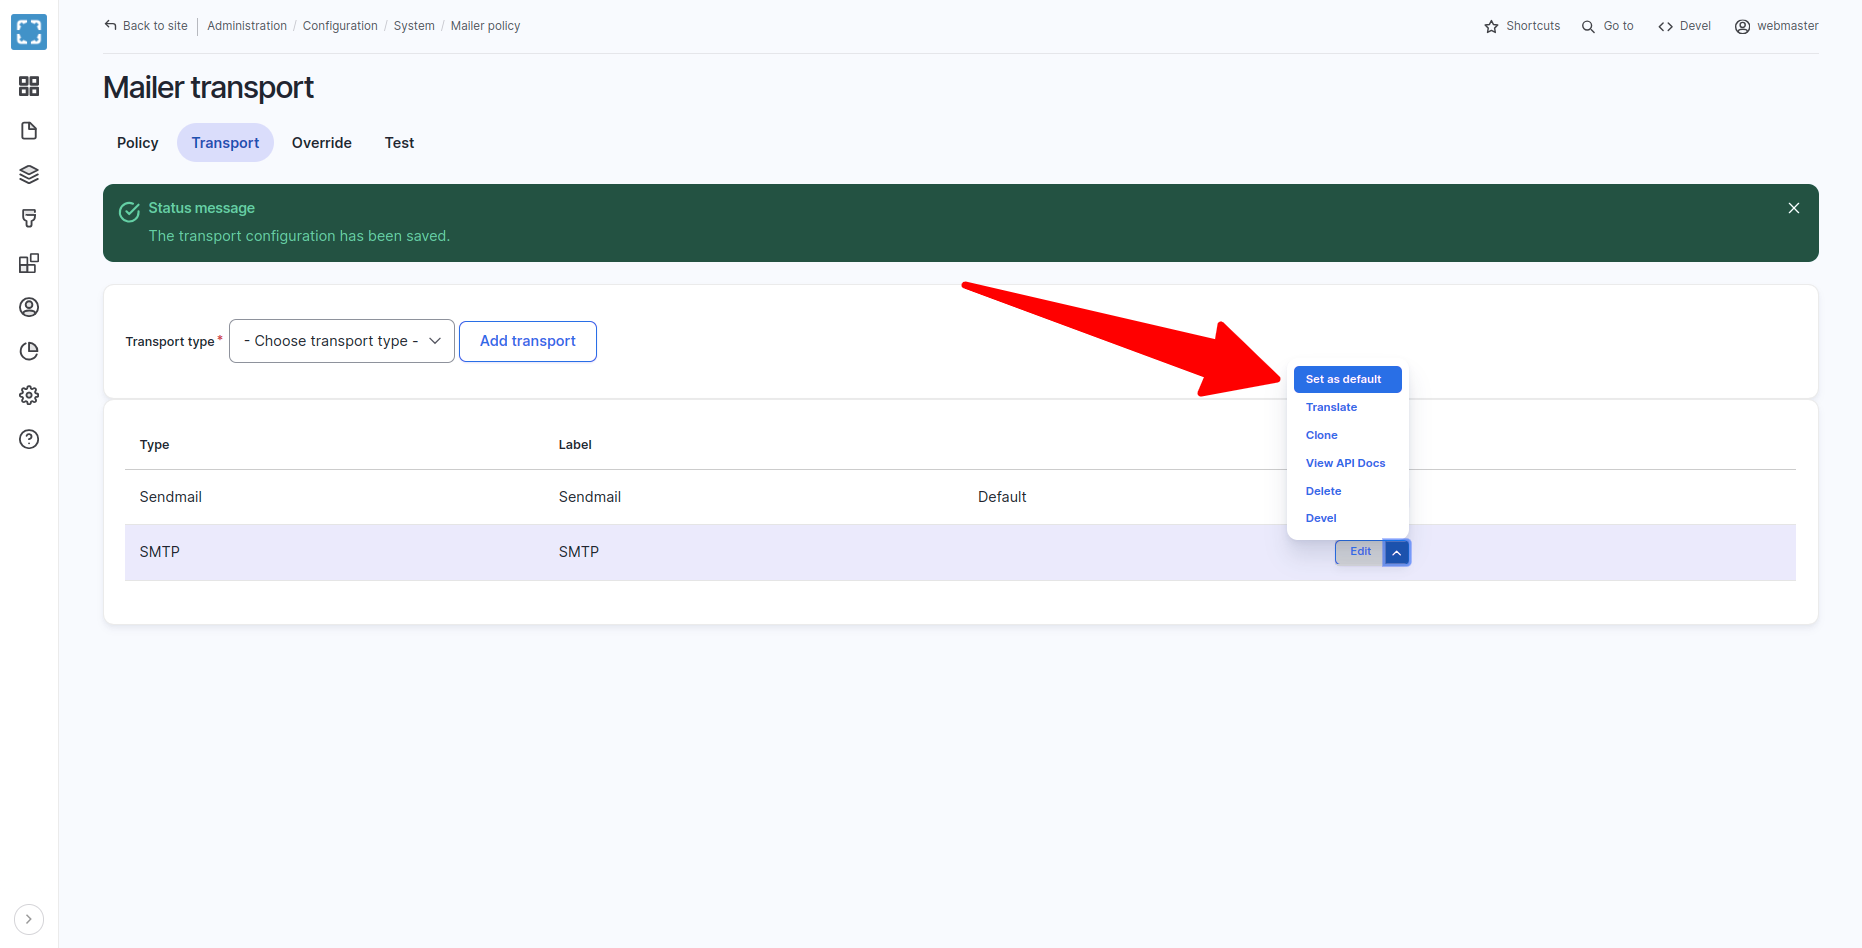Click the Add transport button
This screenshot has width=1862, height=948.
527,341
